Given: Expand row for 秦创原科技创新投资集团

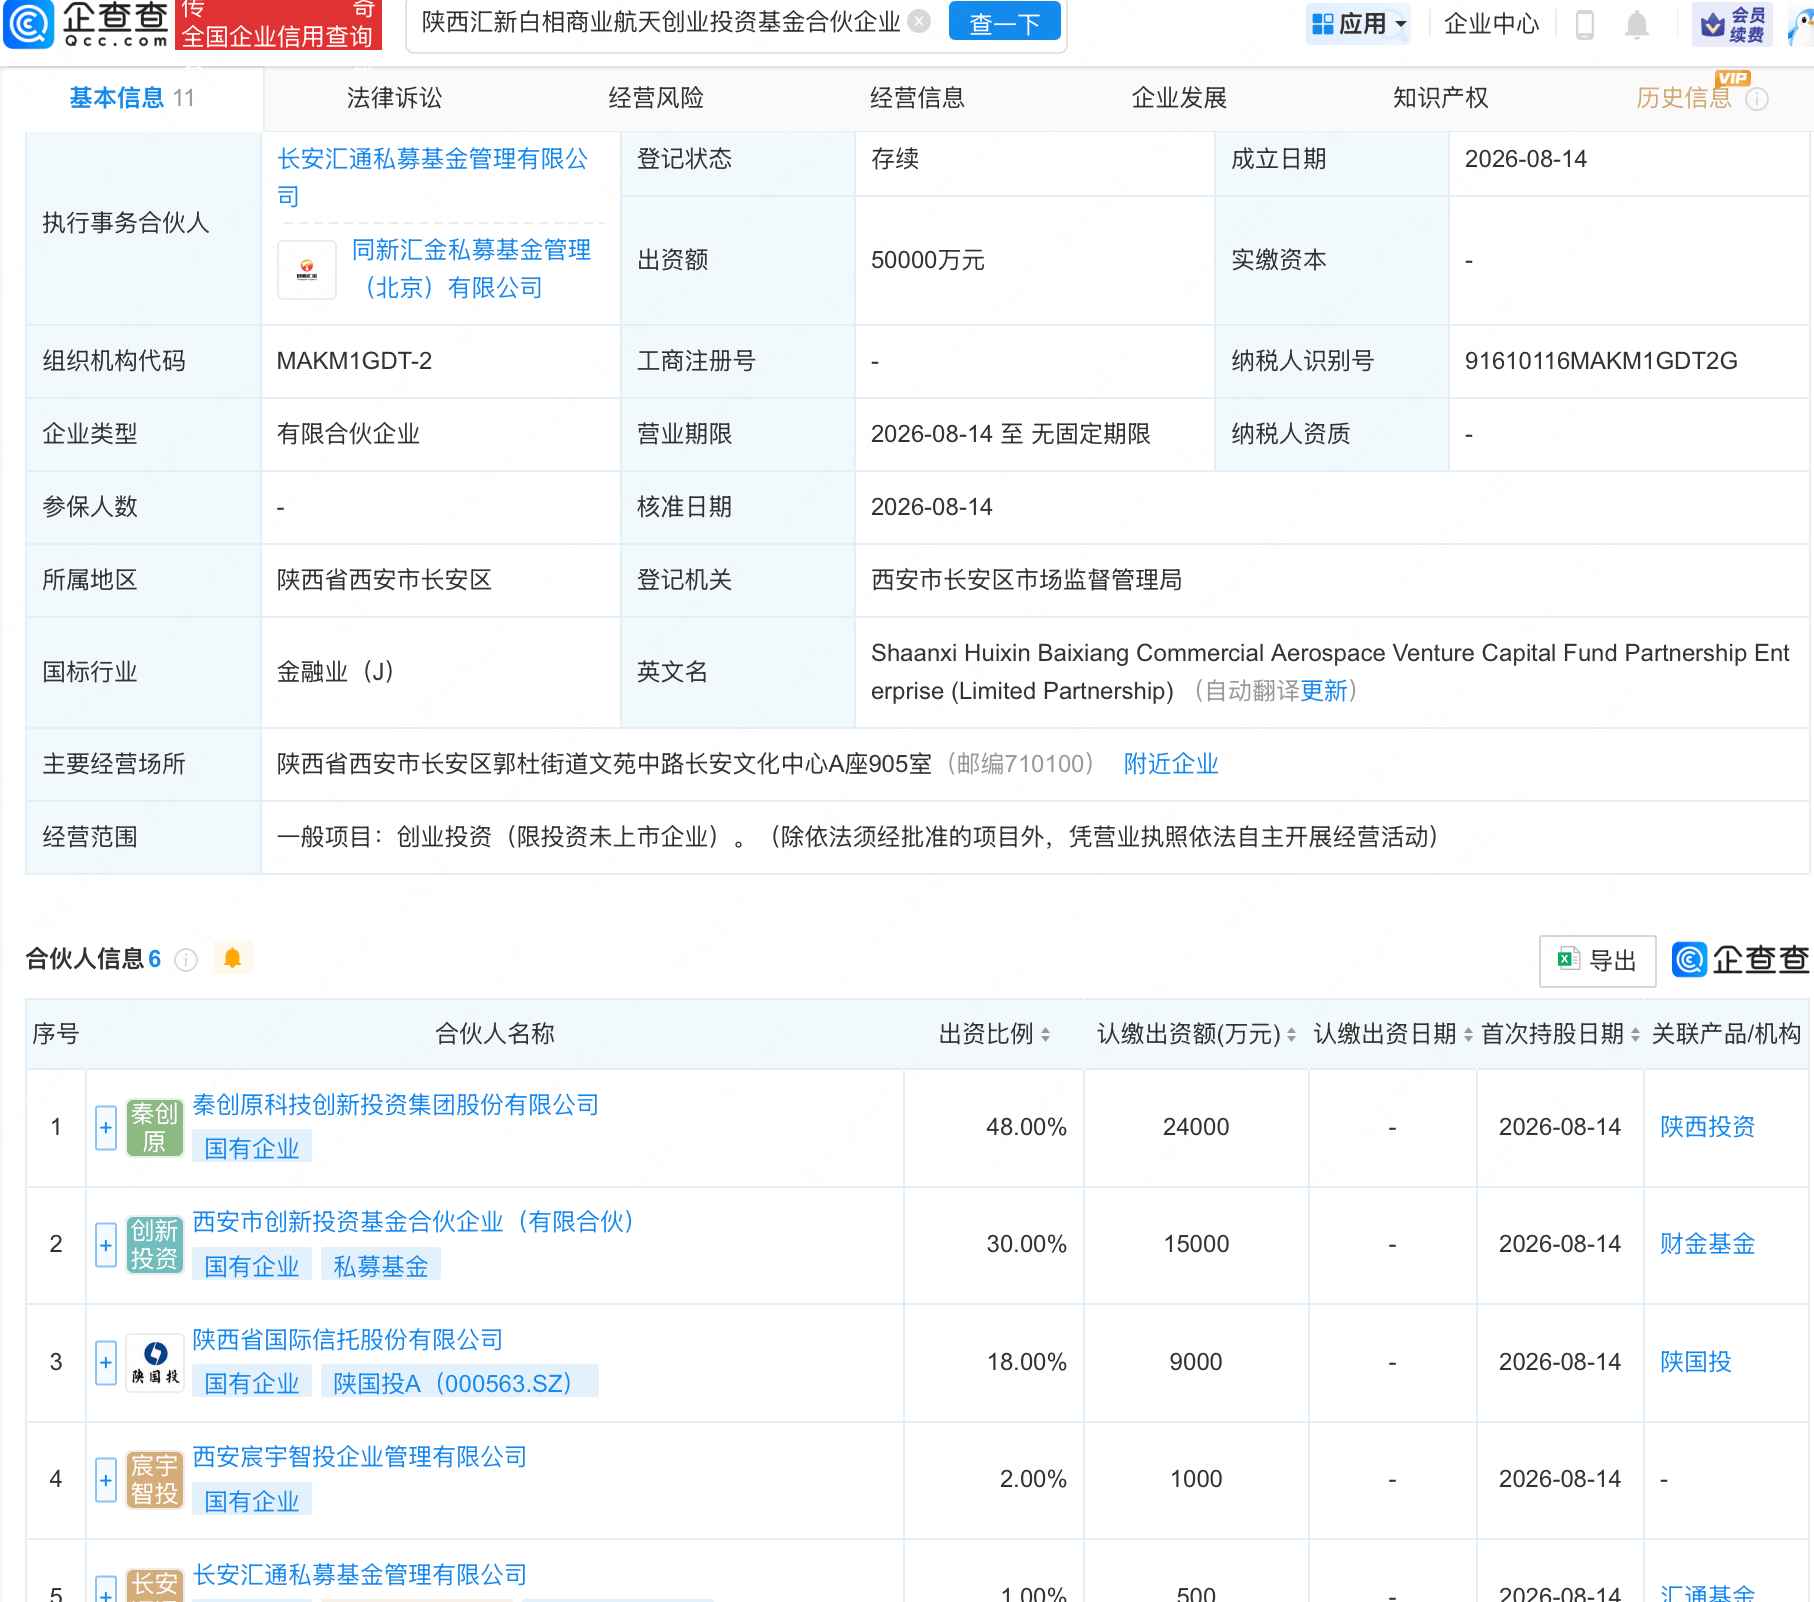Looking at the screenshot, I should (x=106, y=1128).
